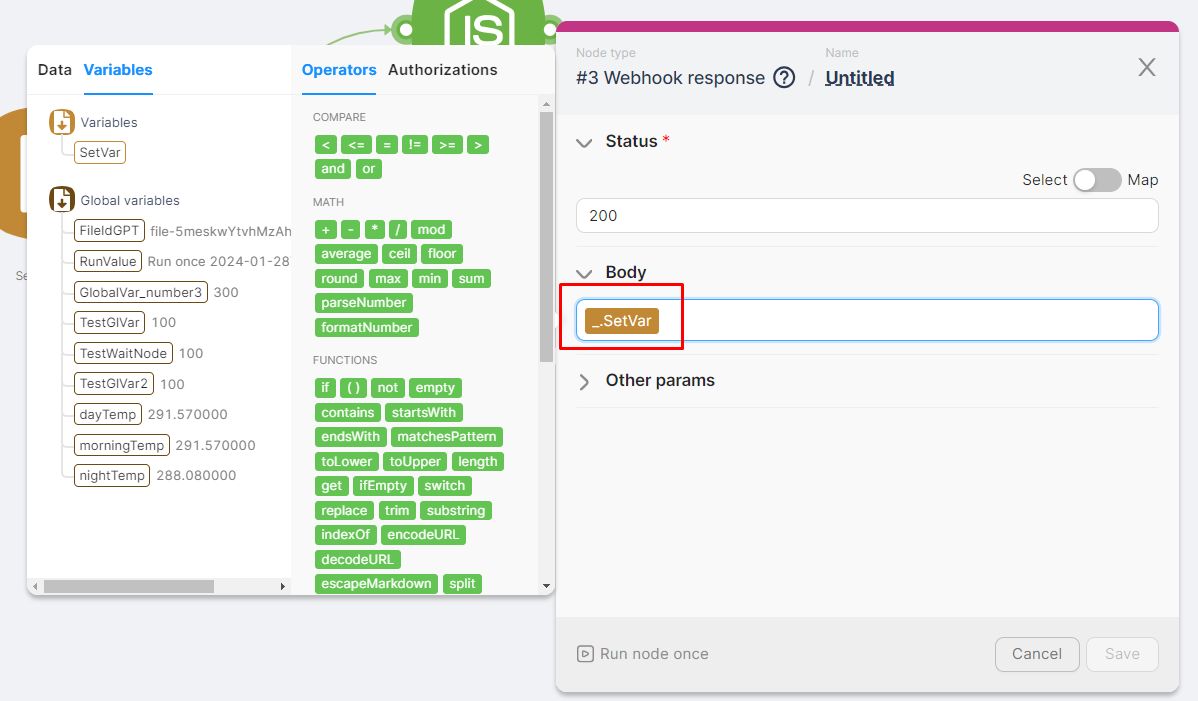The width and height of the screenshot is (1198, 701).
Task: Click the Status field containing 200
Action: (866, 216)
